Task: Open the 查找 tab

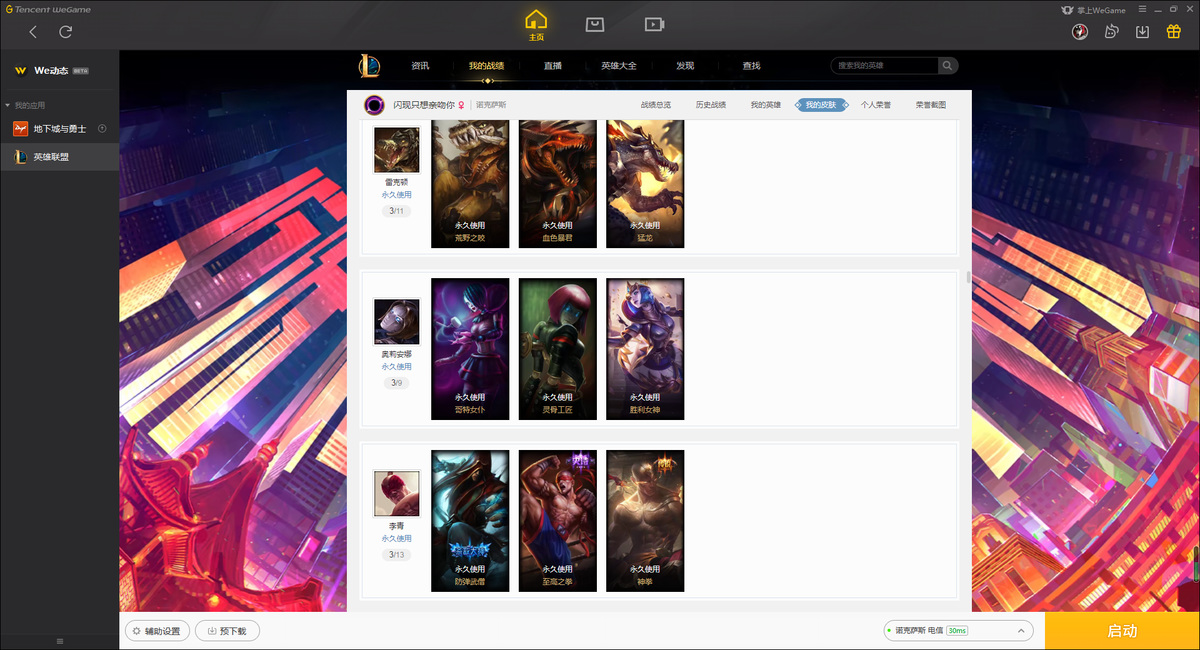Action: pyautogui.click(x=751, y=66)
